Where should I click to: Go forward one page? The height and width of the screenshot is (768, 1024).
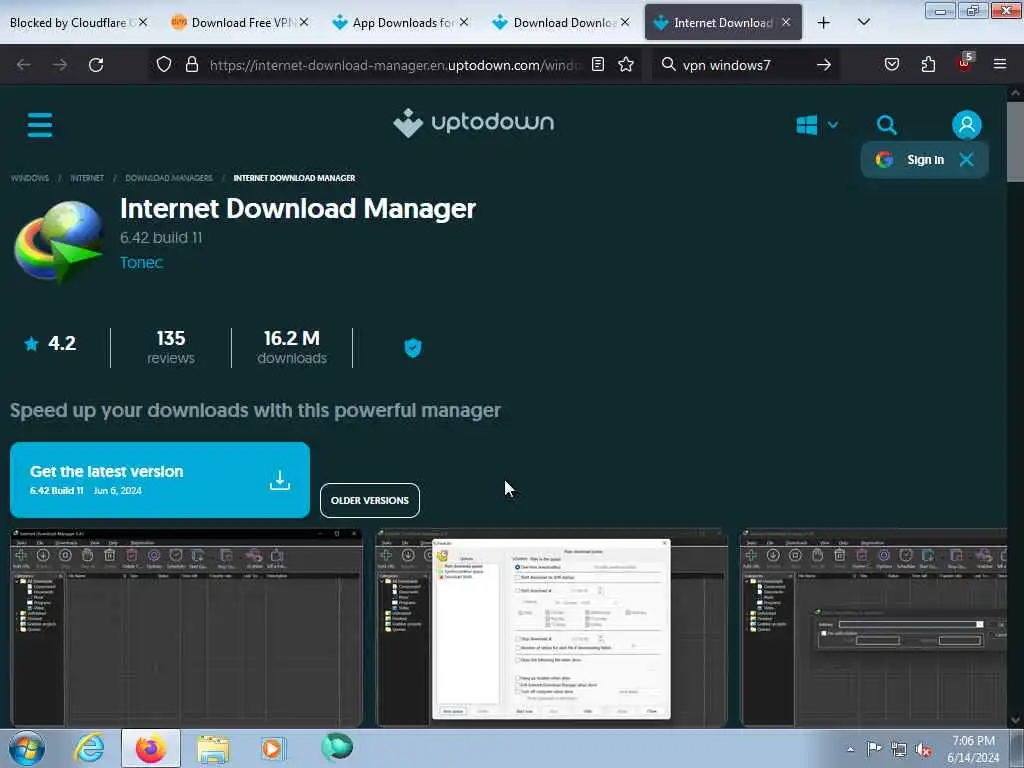pos(59,65)
